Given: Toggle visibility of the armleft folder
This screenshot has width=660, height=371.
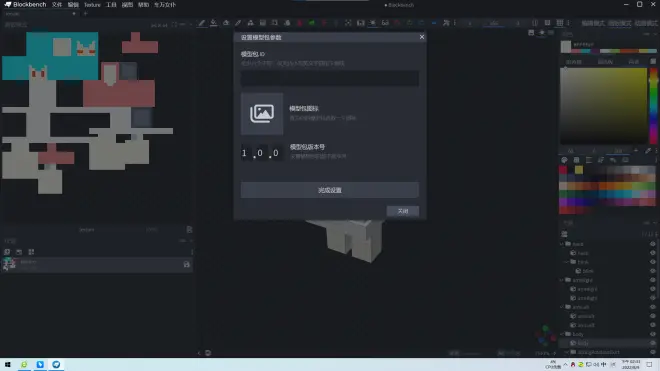Looking at the screenshot, I should (x=652, y=307).
